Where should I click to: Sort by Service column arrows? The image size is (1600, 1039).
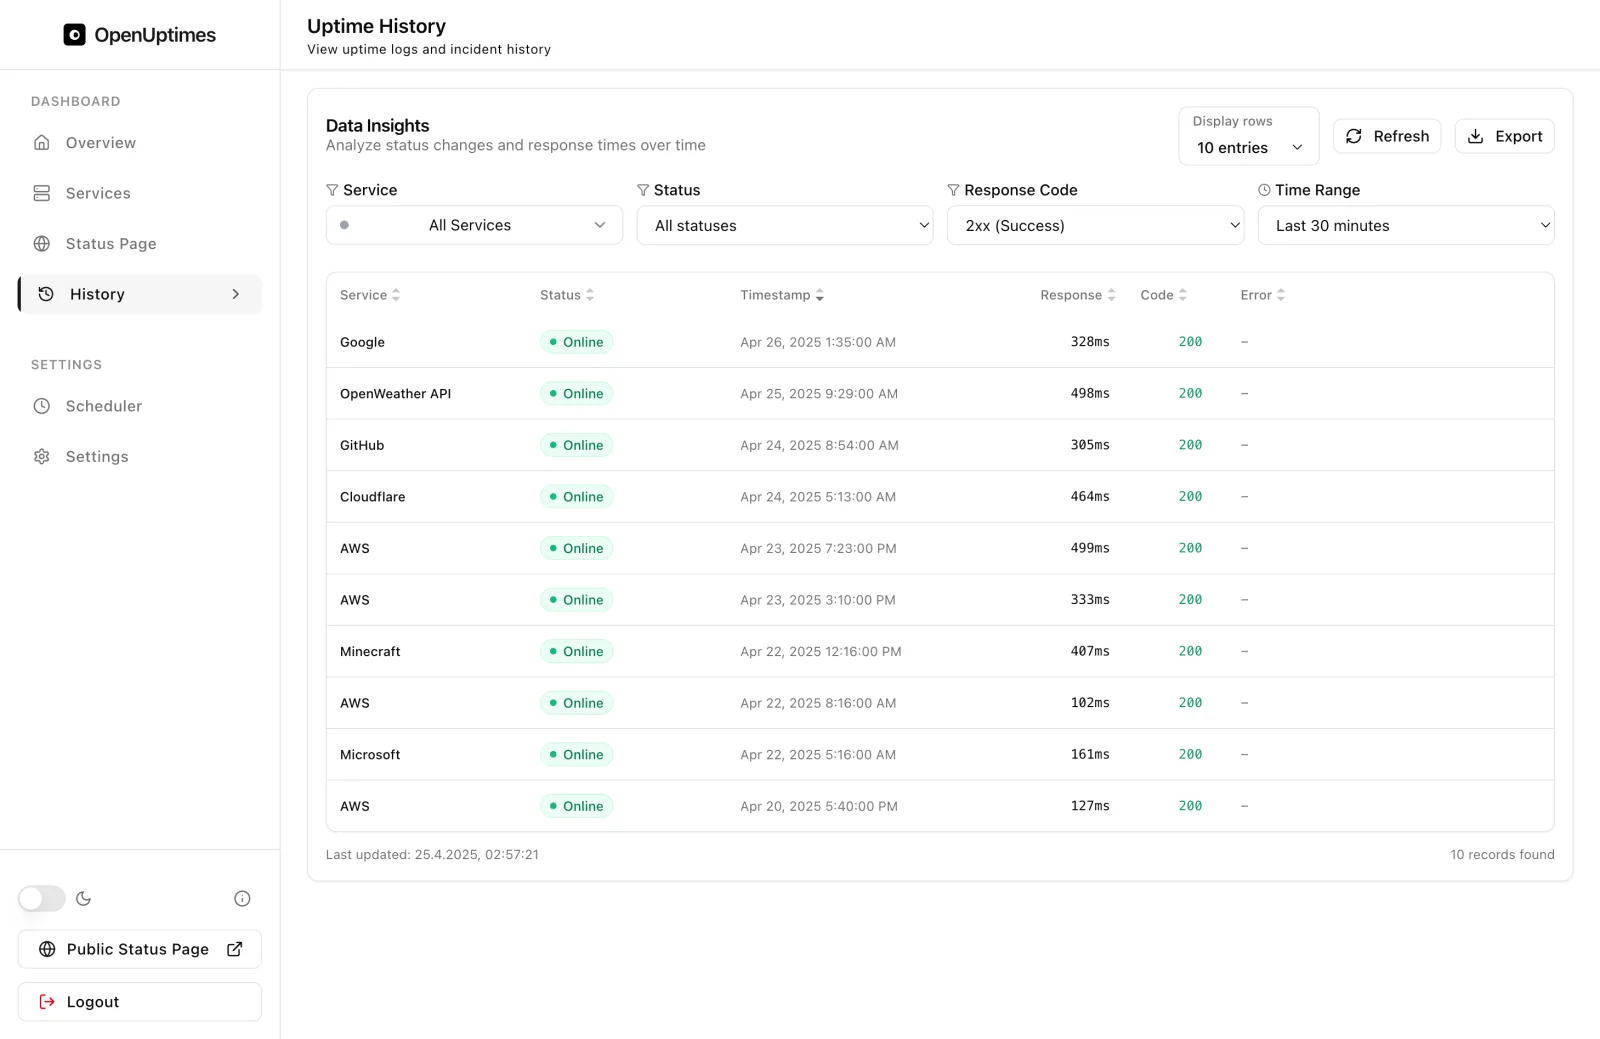pyautogui.click(x=396, y=295)
